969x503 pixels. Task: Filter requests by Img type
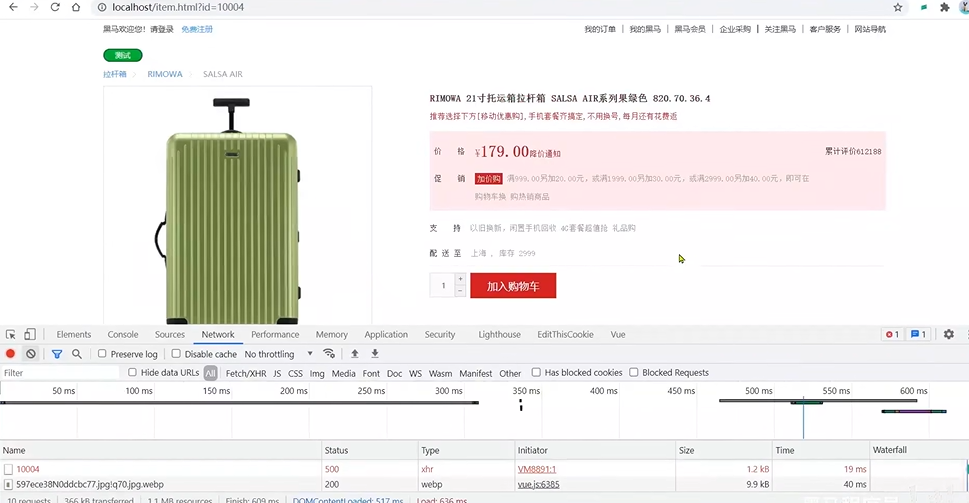317,373
